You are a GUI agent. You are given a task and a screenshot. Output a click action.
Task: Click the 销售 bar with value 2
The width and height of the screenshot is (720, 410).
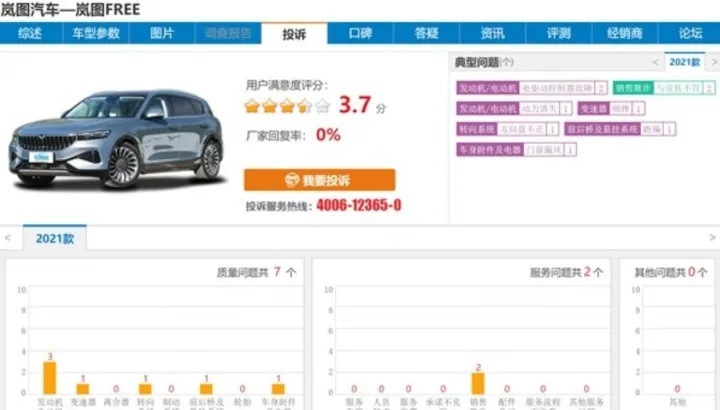tap(478, 383)
